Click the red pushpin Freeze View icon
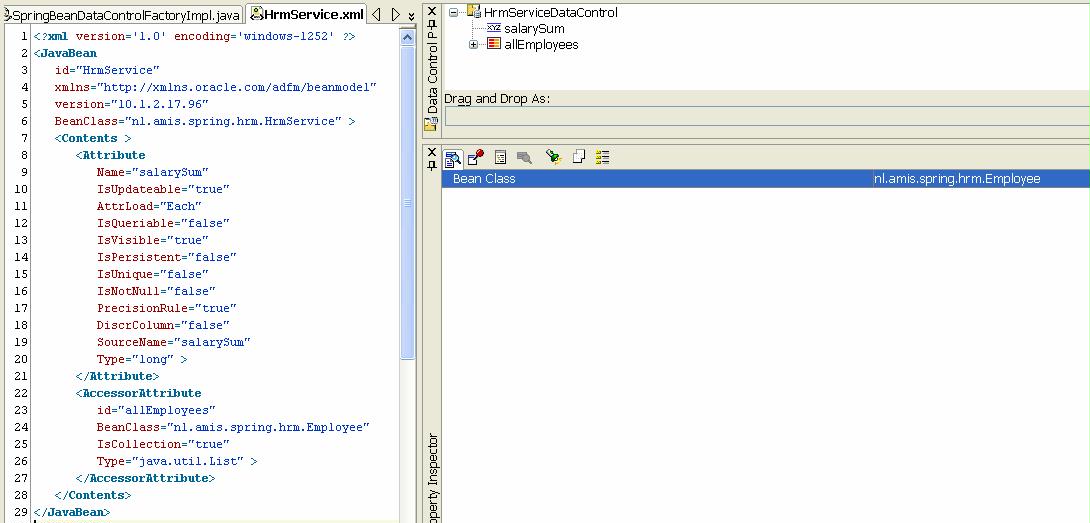 (476, 157)
